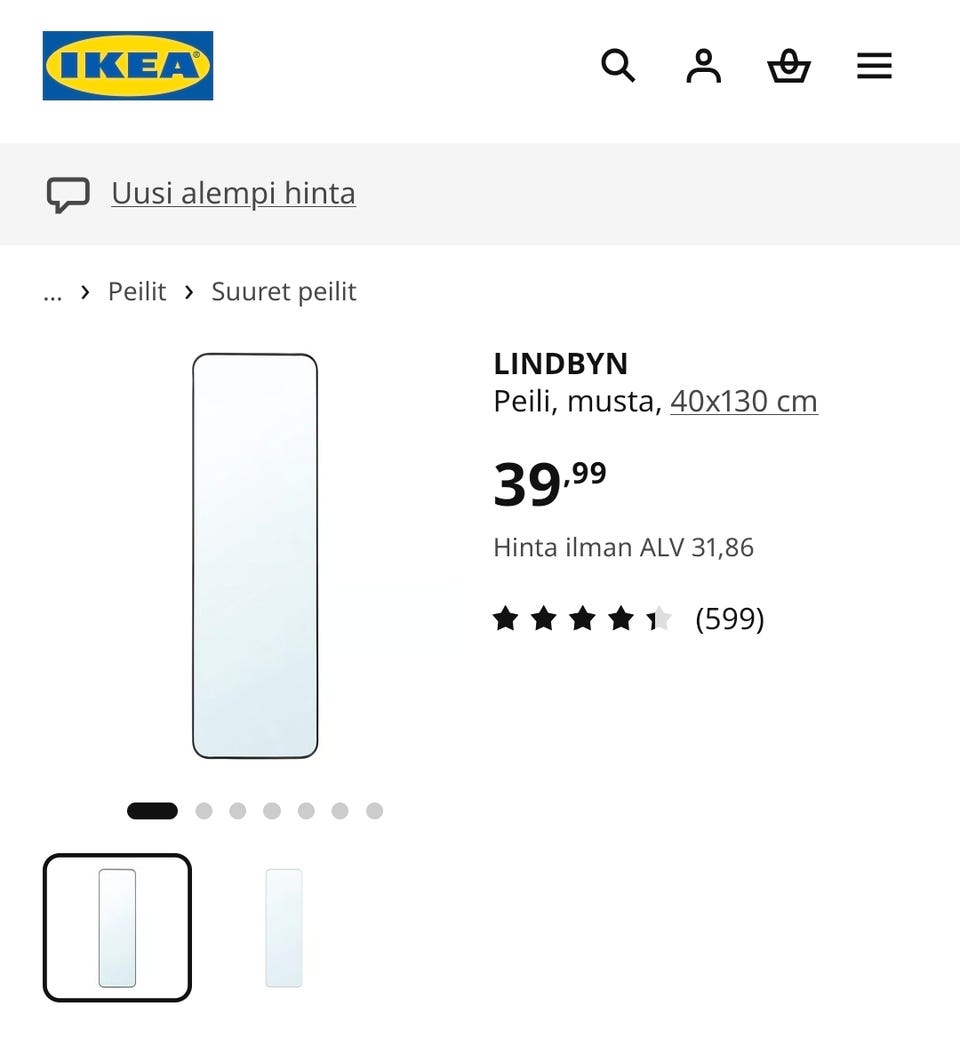Open the search magnifier icon

[618, 66]
